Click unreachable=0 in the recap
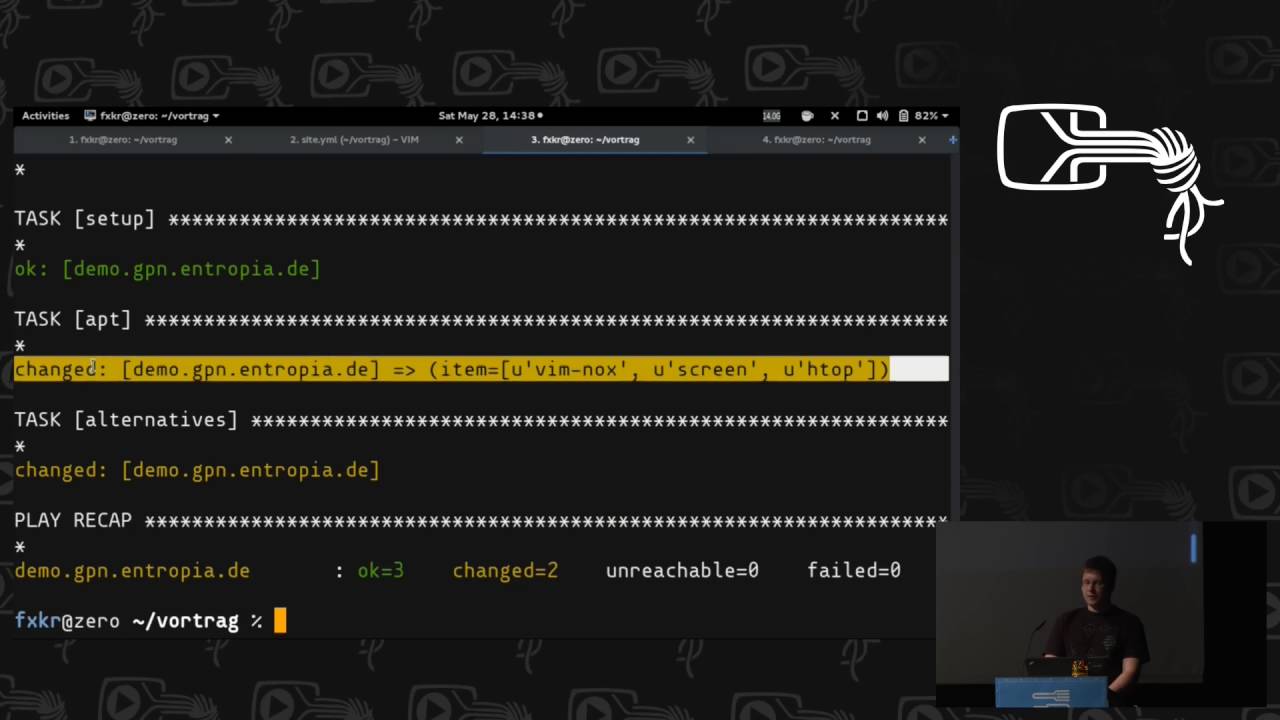 [682, 571]
